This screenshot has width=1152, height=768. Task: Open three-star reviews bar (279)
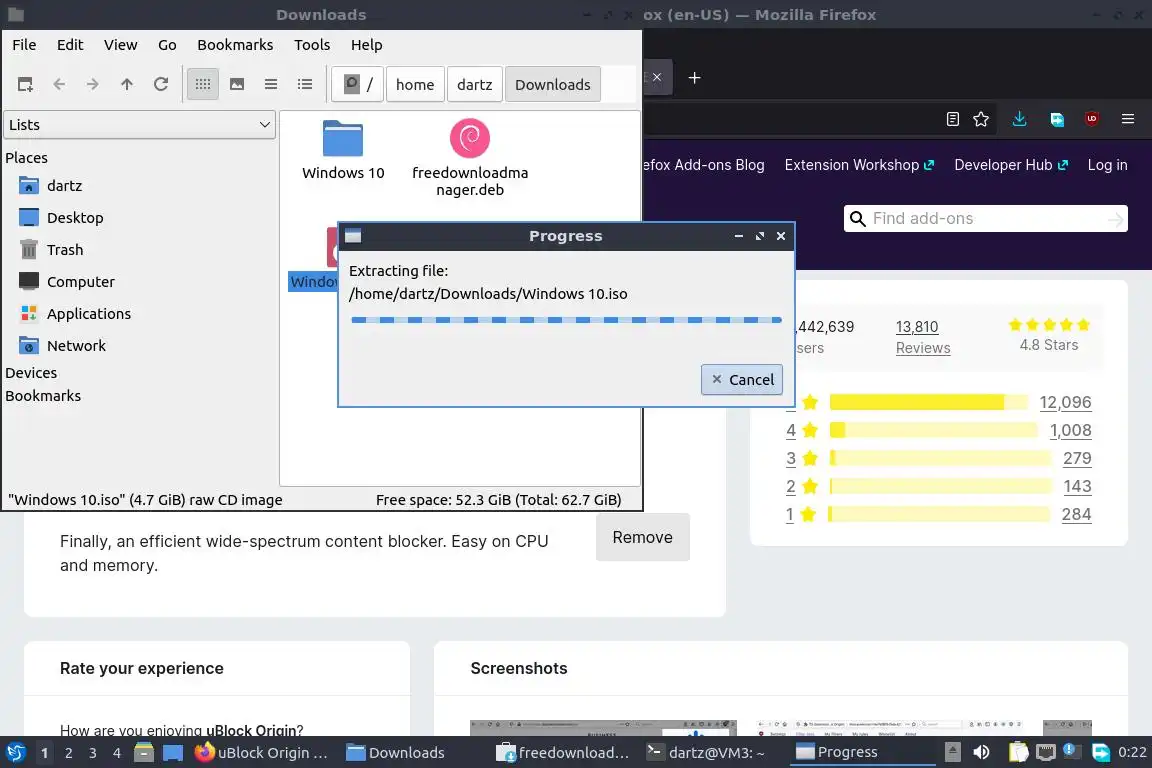tap(940, 459)
